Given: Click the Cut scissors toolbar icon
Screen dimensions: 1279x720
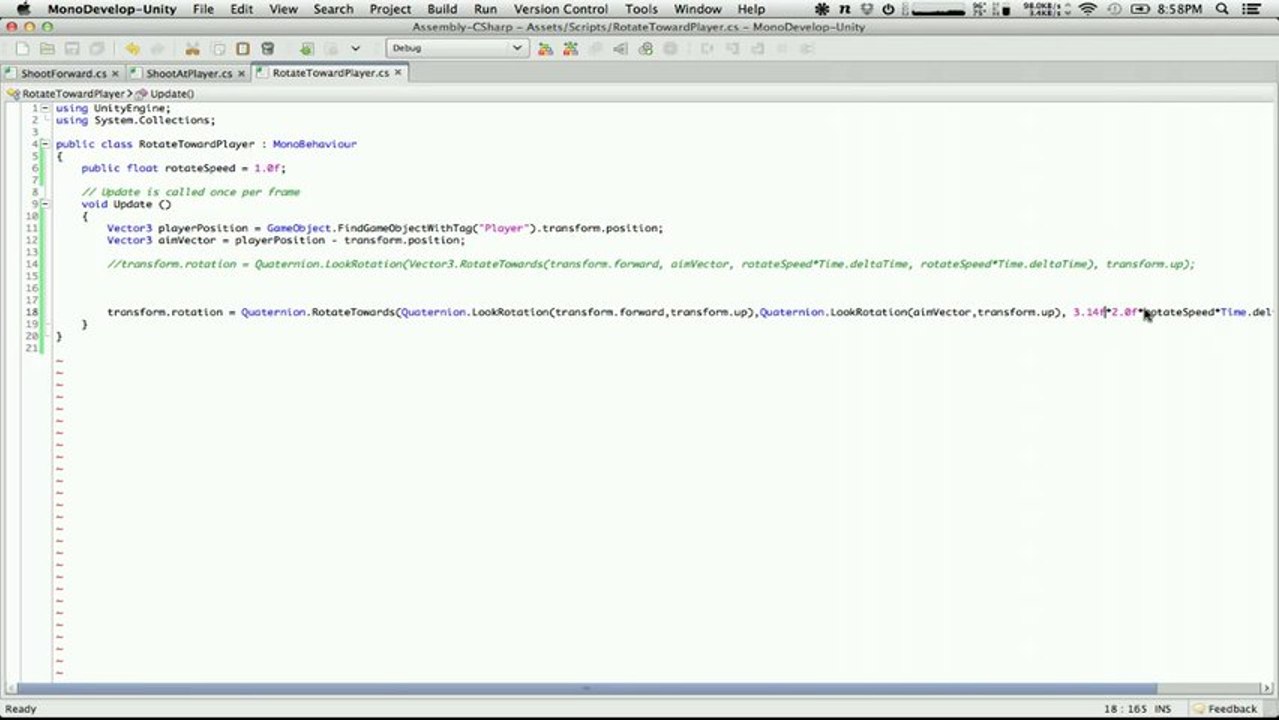Looking at the screenshot, I should point(192,48).
